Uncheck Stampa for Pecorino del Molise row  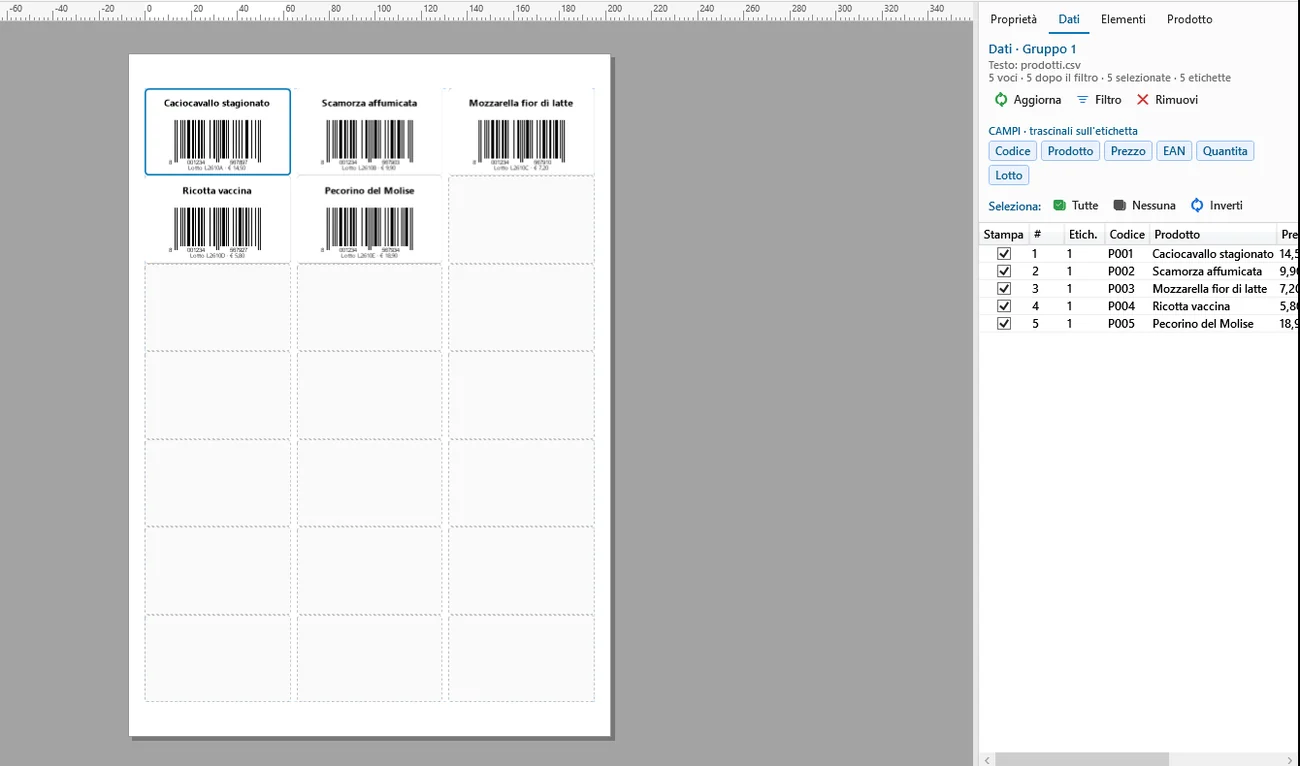click(1004, 324)
